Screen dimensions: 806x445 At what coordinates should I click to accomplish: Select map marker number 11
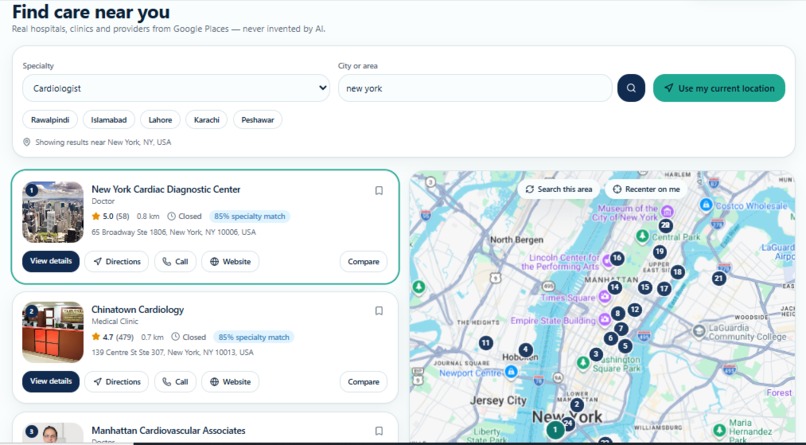tap(486, 343)
